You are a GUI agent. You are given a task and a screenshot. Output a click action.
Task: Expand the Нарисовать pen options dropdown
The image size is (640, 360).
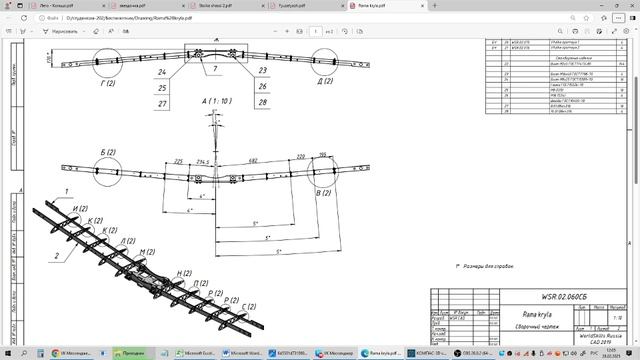tap(84, 31)
